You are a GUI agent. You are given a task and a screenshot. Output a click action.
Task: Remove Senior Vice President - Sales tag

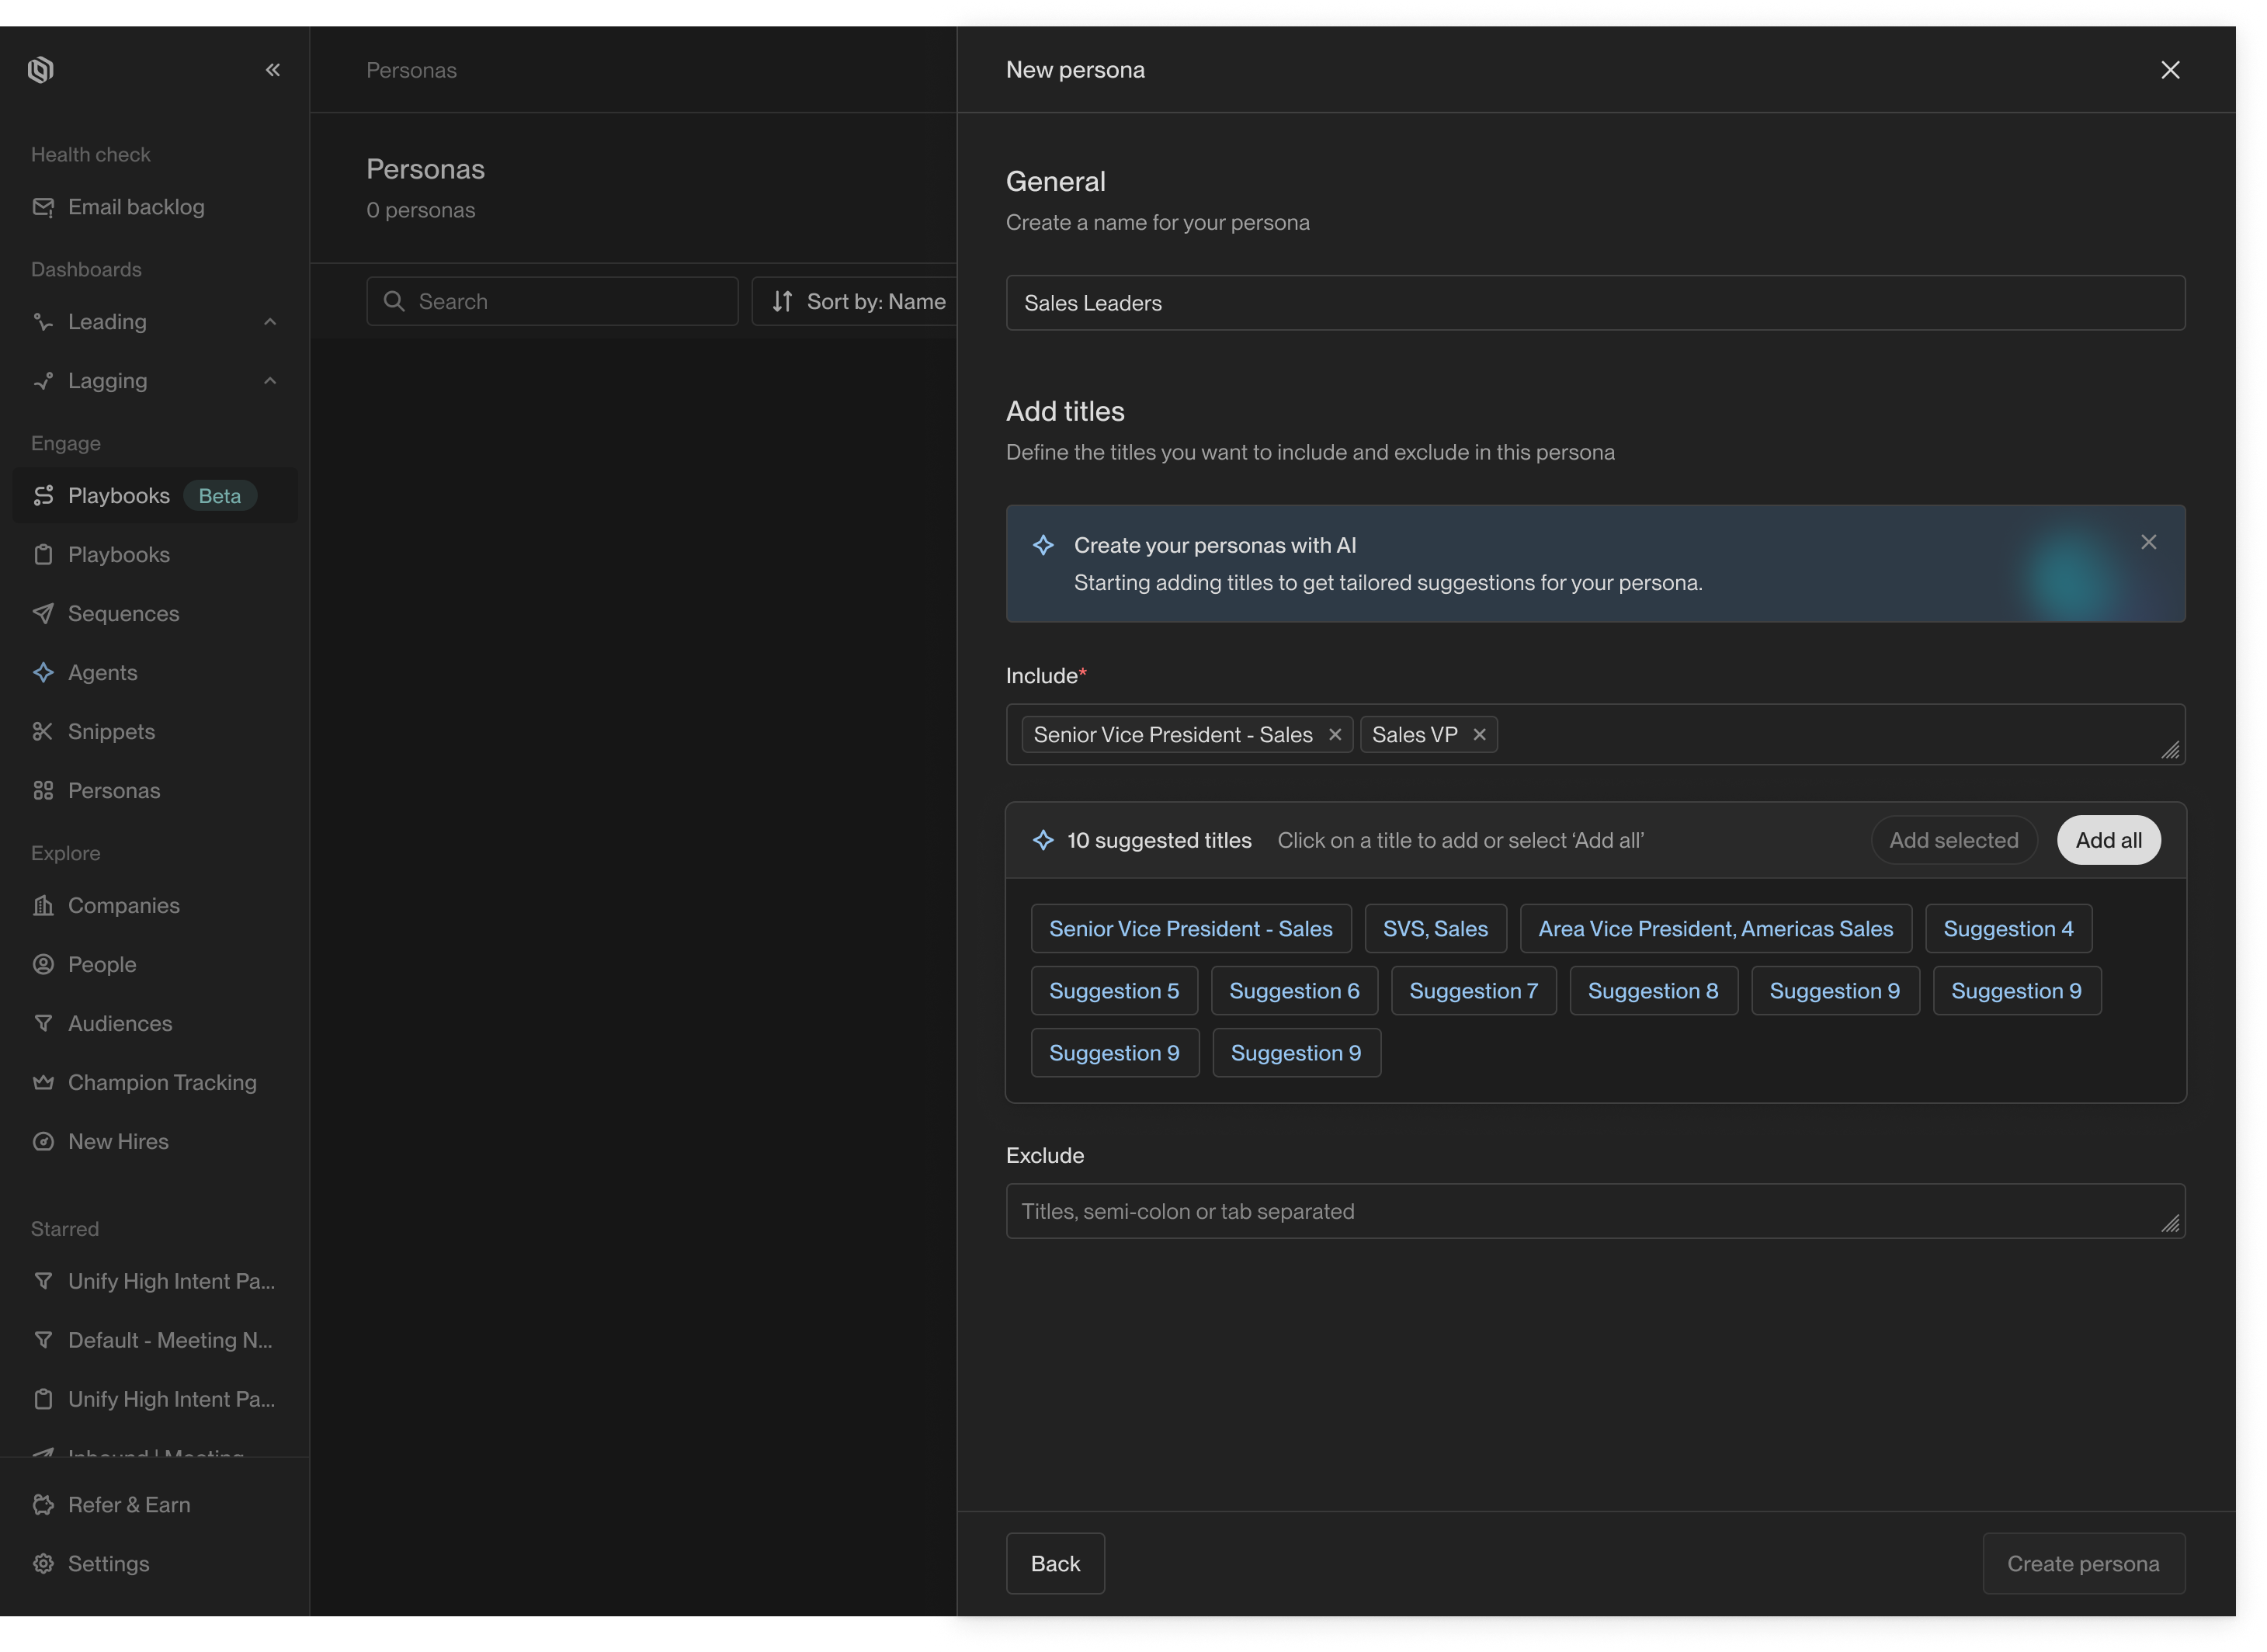coord(1334,735)
